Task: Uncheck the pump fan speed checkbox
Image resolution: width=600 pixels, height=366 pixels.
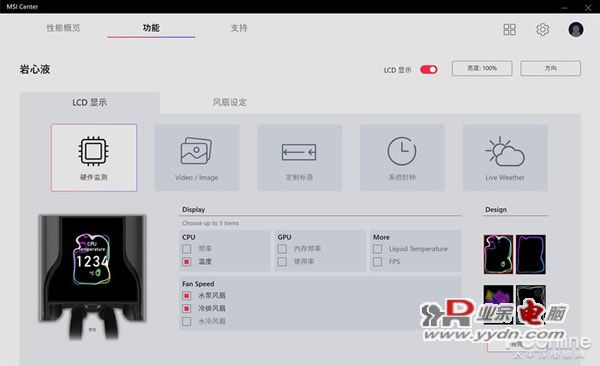Action: coord(186,296)
